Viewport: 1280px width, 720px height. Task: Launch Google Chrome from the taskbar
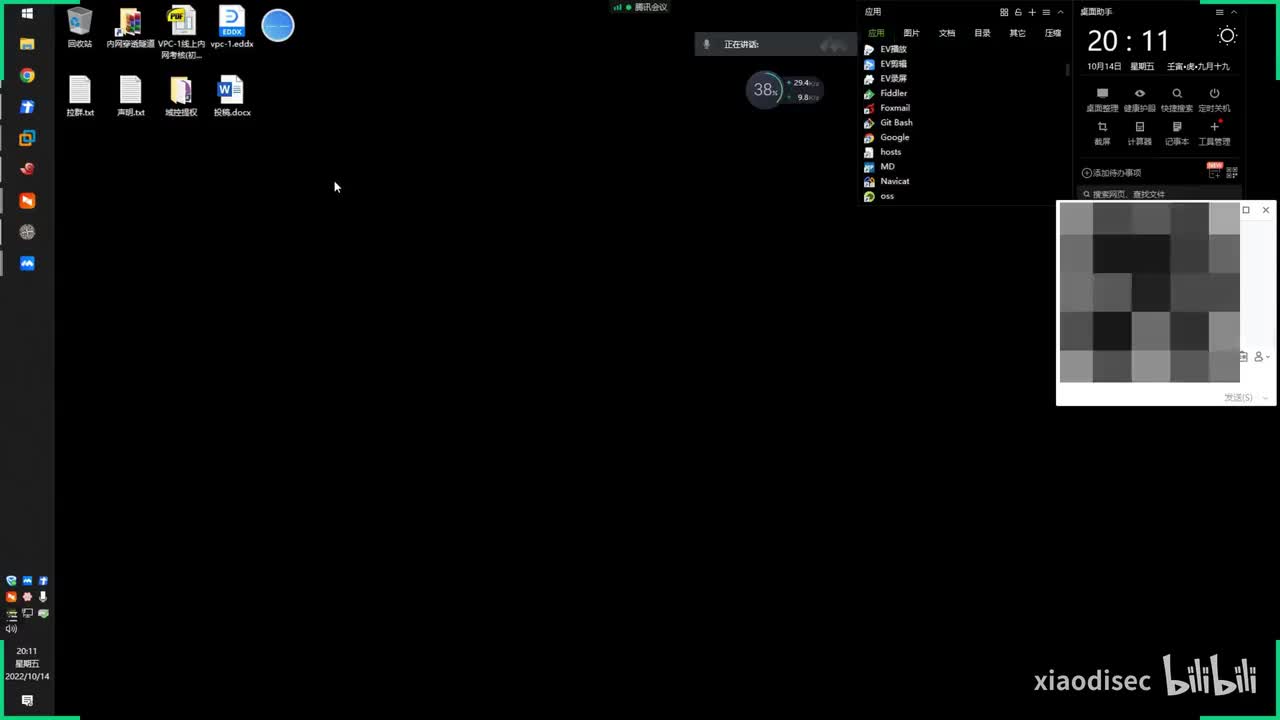pyautogui.click(x=27, y=75)
